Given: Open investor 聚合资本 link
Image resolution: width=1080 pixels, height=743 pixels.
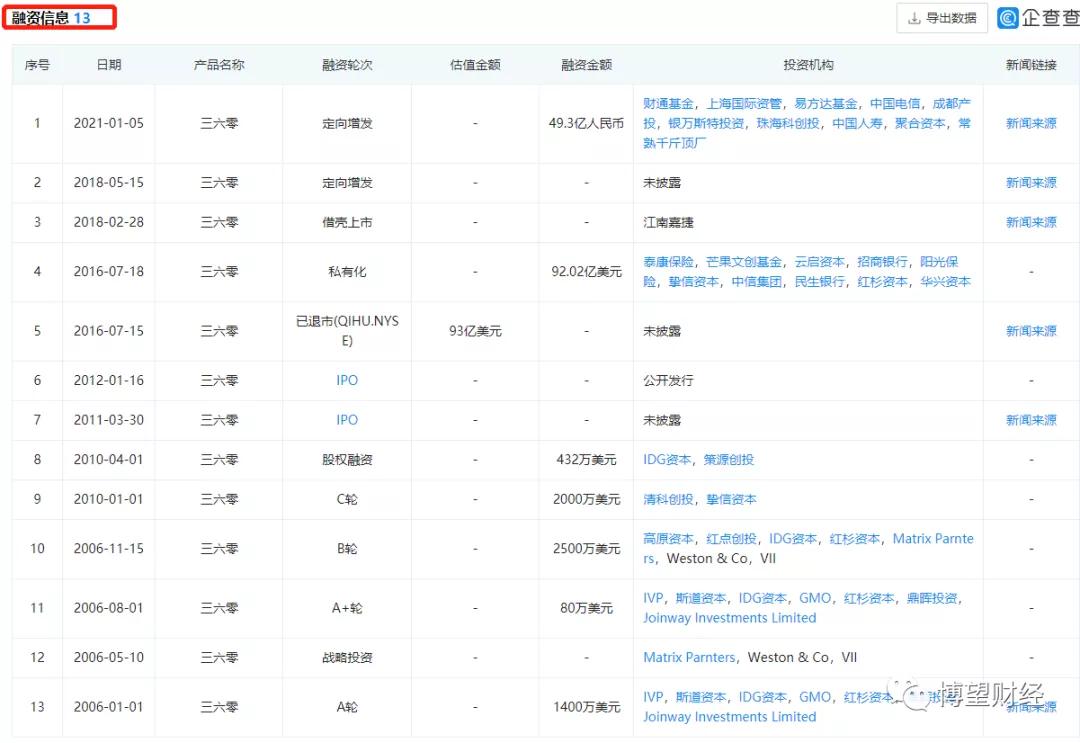Looking at the screenshot, I should point(920,123).
